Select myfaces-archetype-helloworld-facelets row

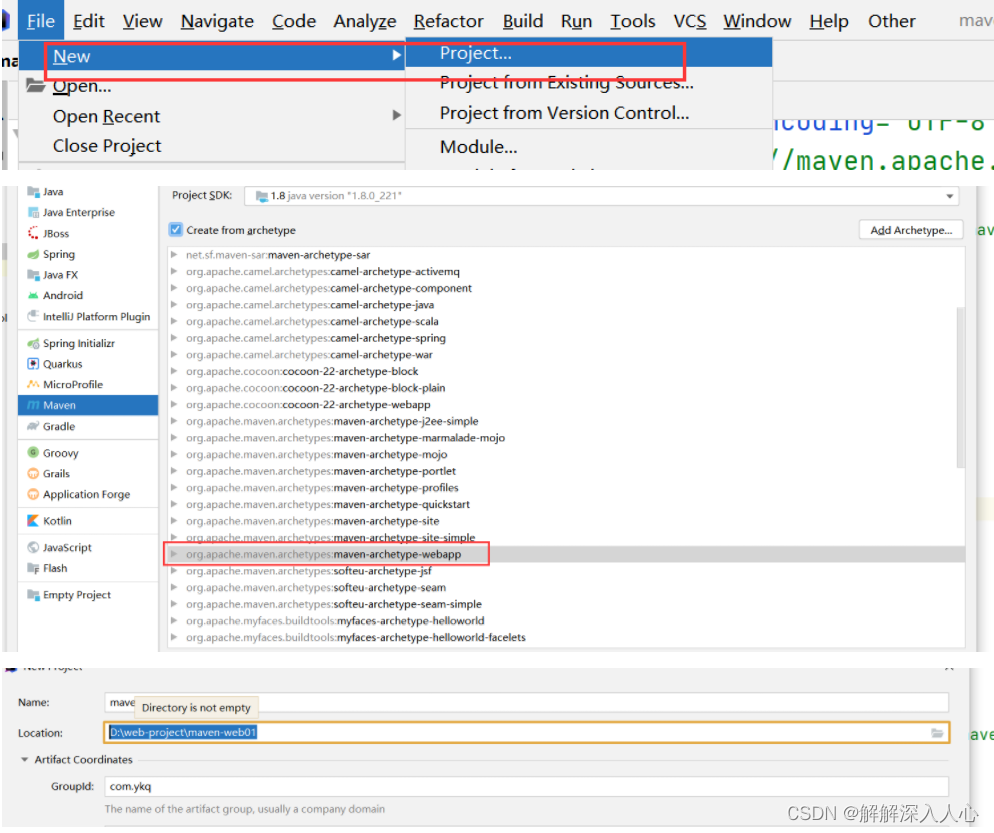564,637
